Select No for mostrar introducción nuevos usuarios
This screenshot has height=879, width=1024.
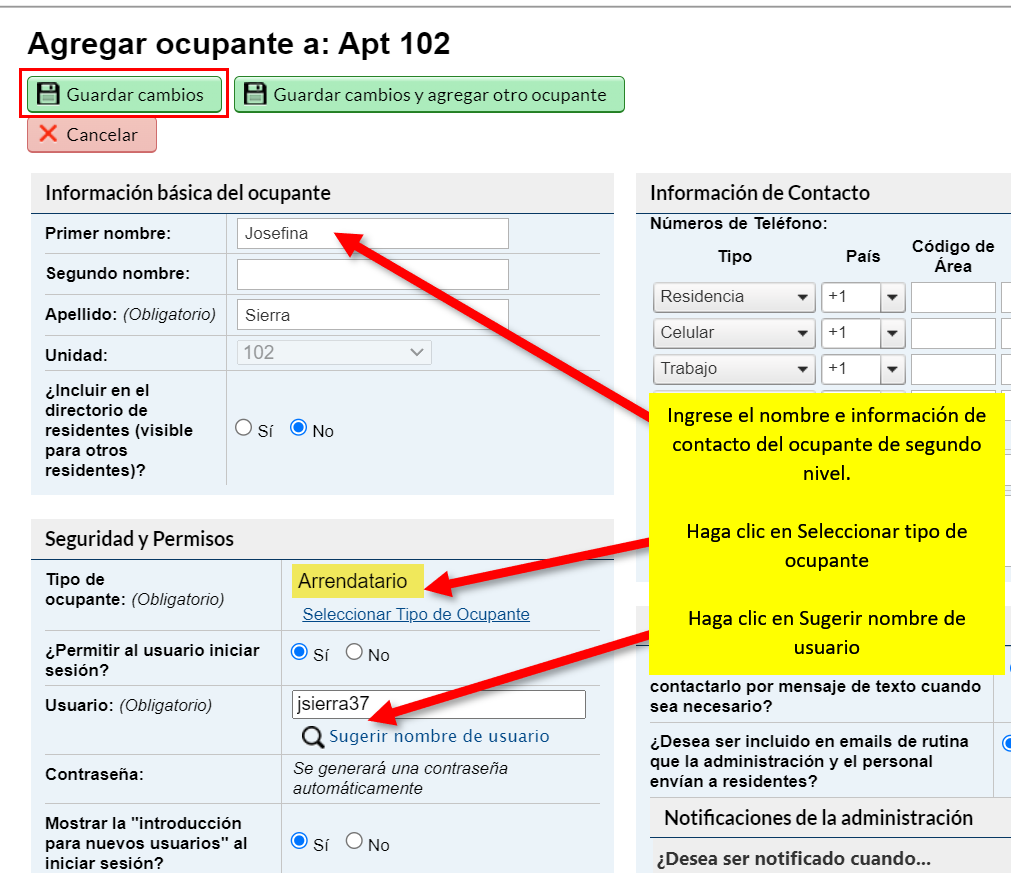(x=354, y=840)
